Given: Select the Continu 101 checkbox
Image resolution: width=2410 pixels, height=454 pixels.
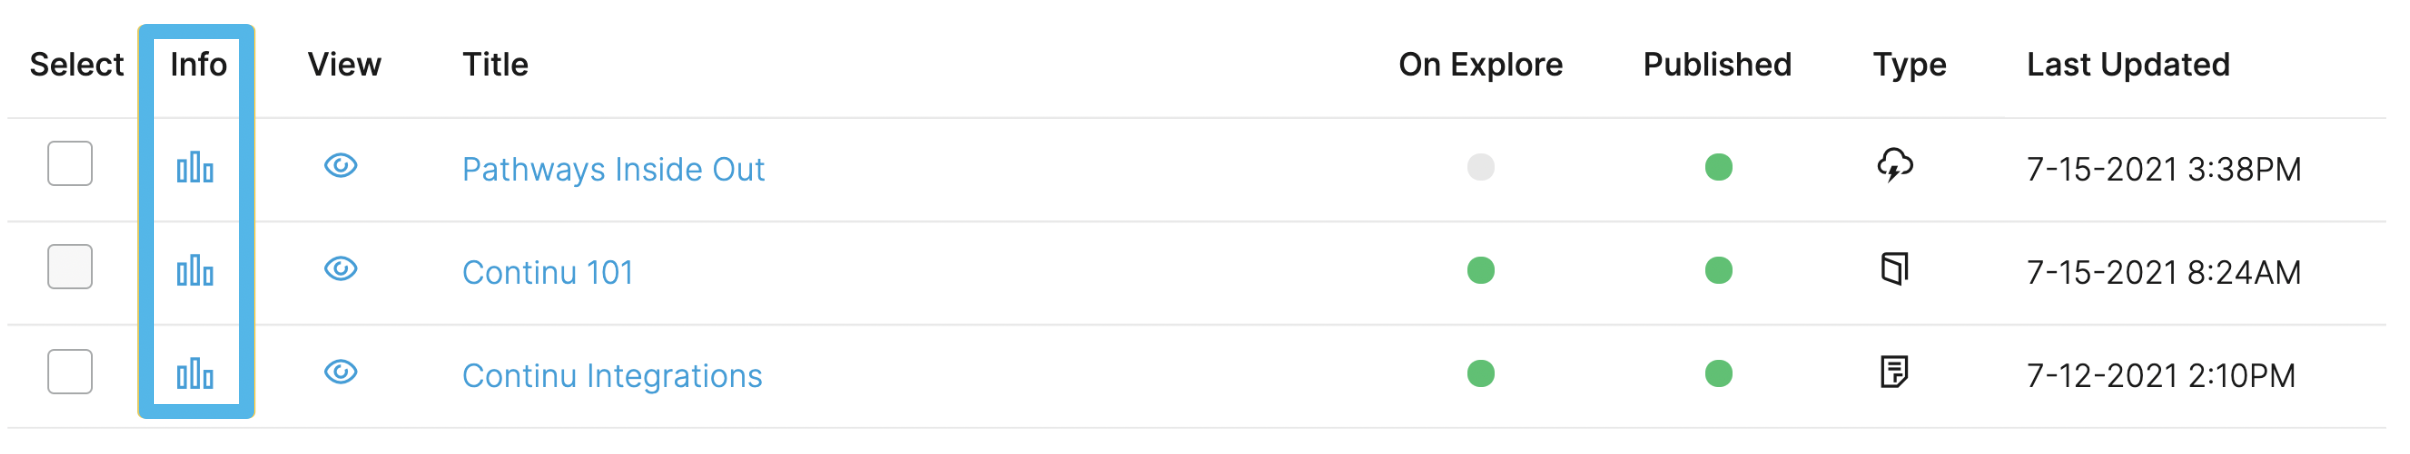Looking at the screenshot, I should tap(70, 266).
